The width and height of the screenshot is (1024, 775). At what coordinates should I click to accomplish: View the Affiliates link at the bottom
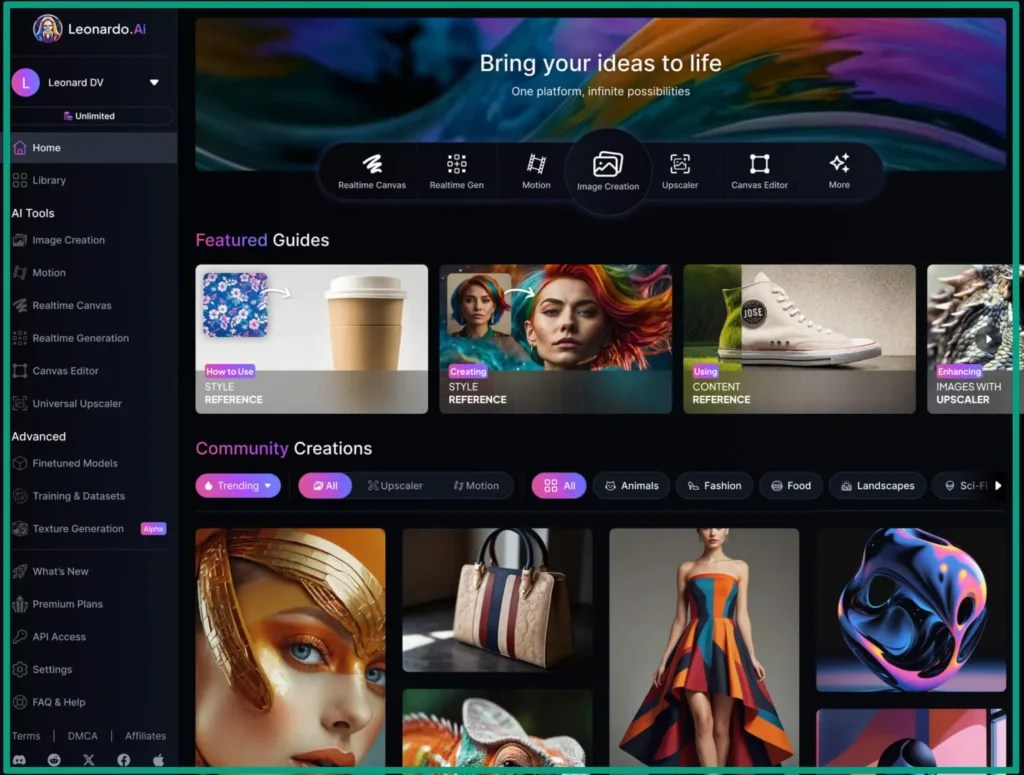[144, 735]
